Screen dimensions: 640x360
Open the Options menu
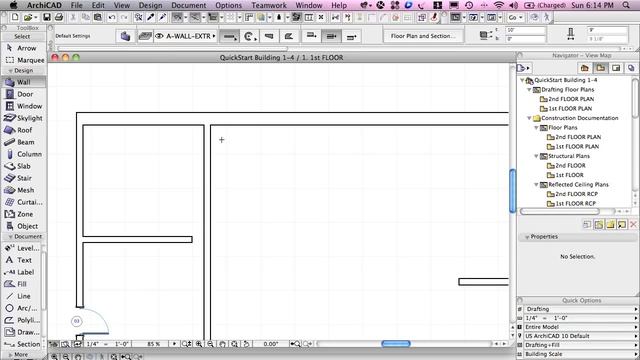[x=229, y=5]
